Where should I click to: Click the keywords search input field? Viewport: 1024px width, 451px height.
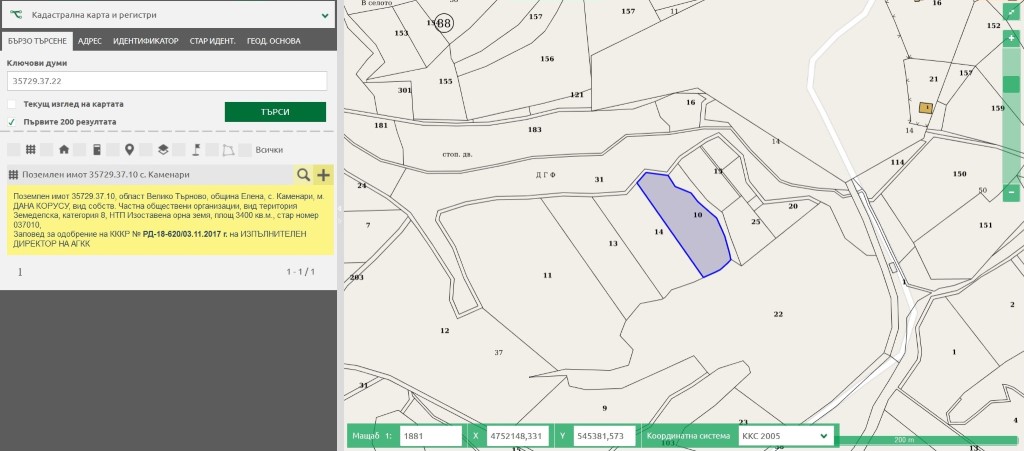click(167, 81)
